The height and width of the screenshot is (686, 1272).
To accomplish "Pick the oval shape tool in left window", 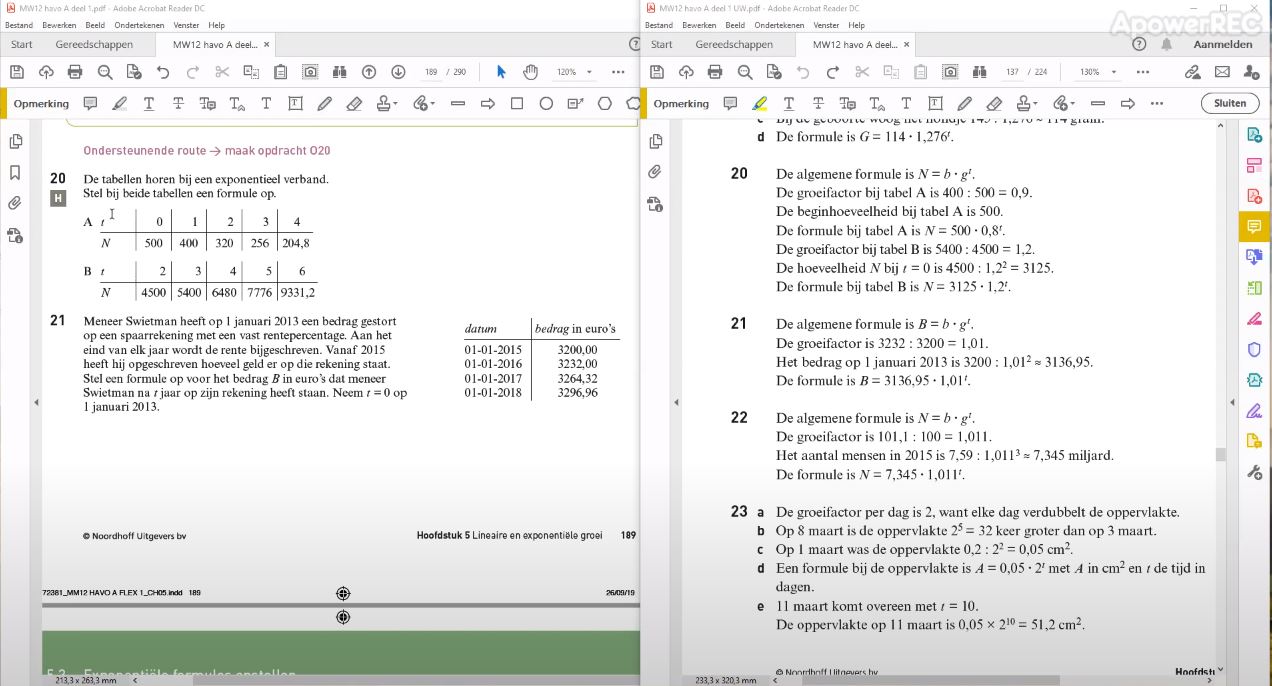I will tap(546, 103).
